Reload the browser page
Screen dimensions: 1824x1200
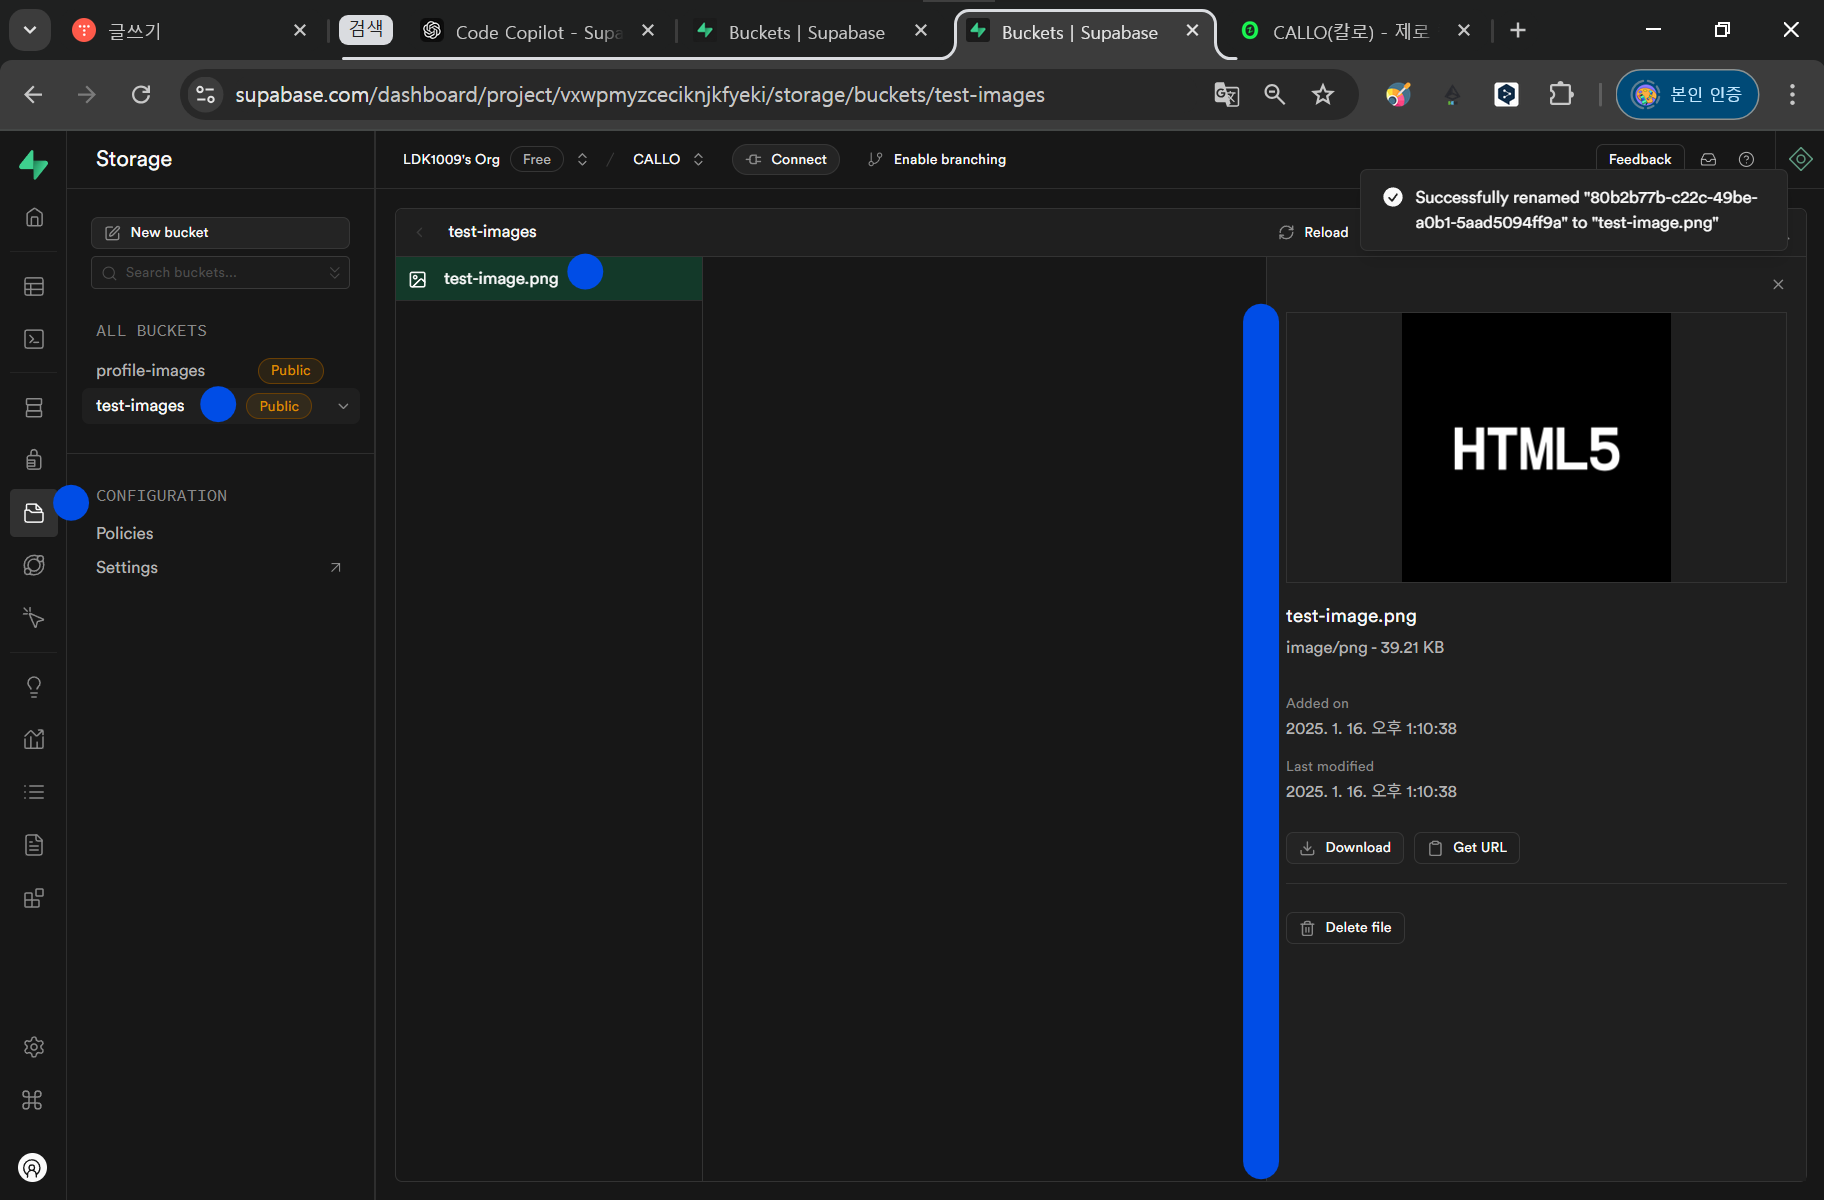click(141, 95)
